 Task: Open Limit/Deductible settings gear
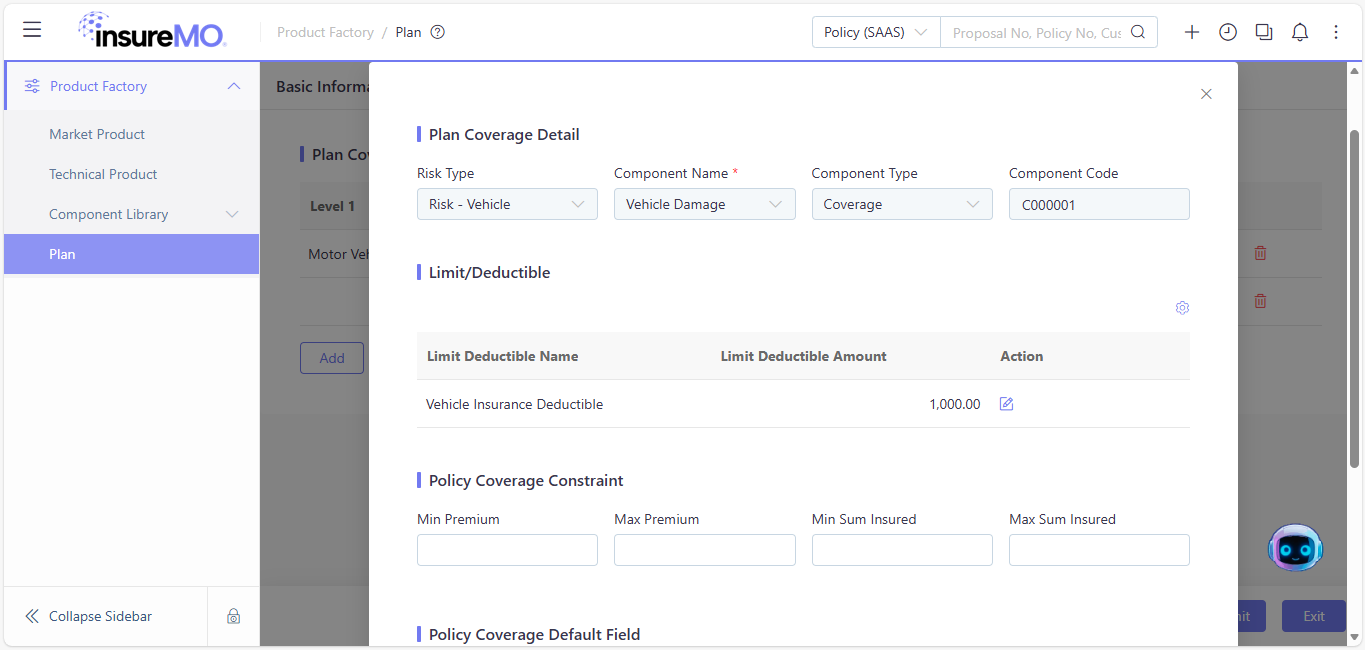click(1182, 308)
